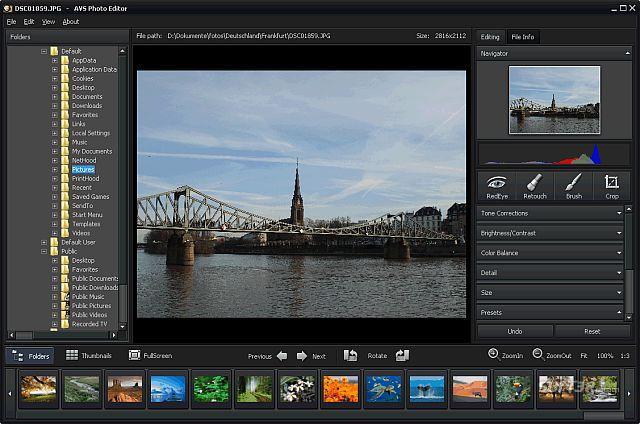This screenshot has width=640, height=424.
Task: Select the Recorded TV folder
Action: (x=89, y=324)
